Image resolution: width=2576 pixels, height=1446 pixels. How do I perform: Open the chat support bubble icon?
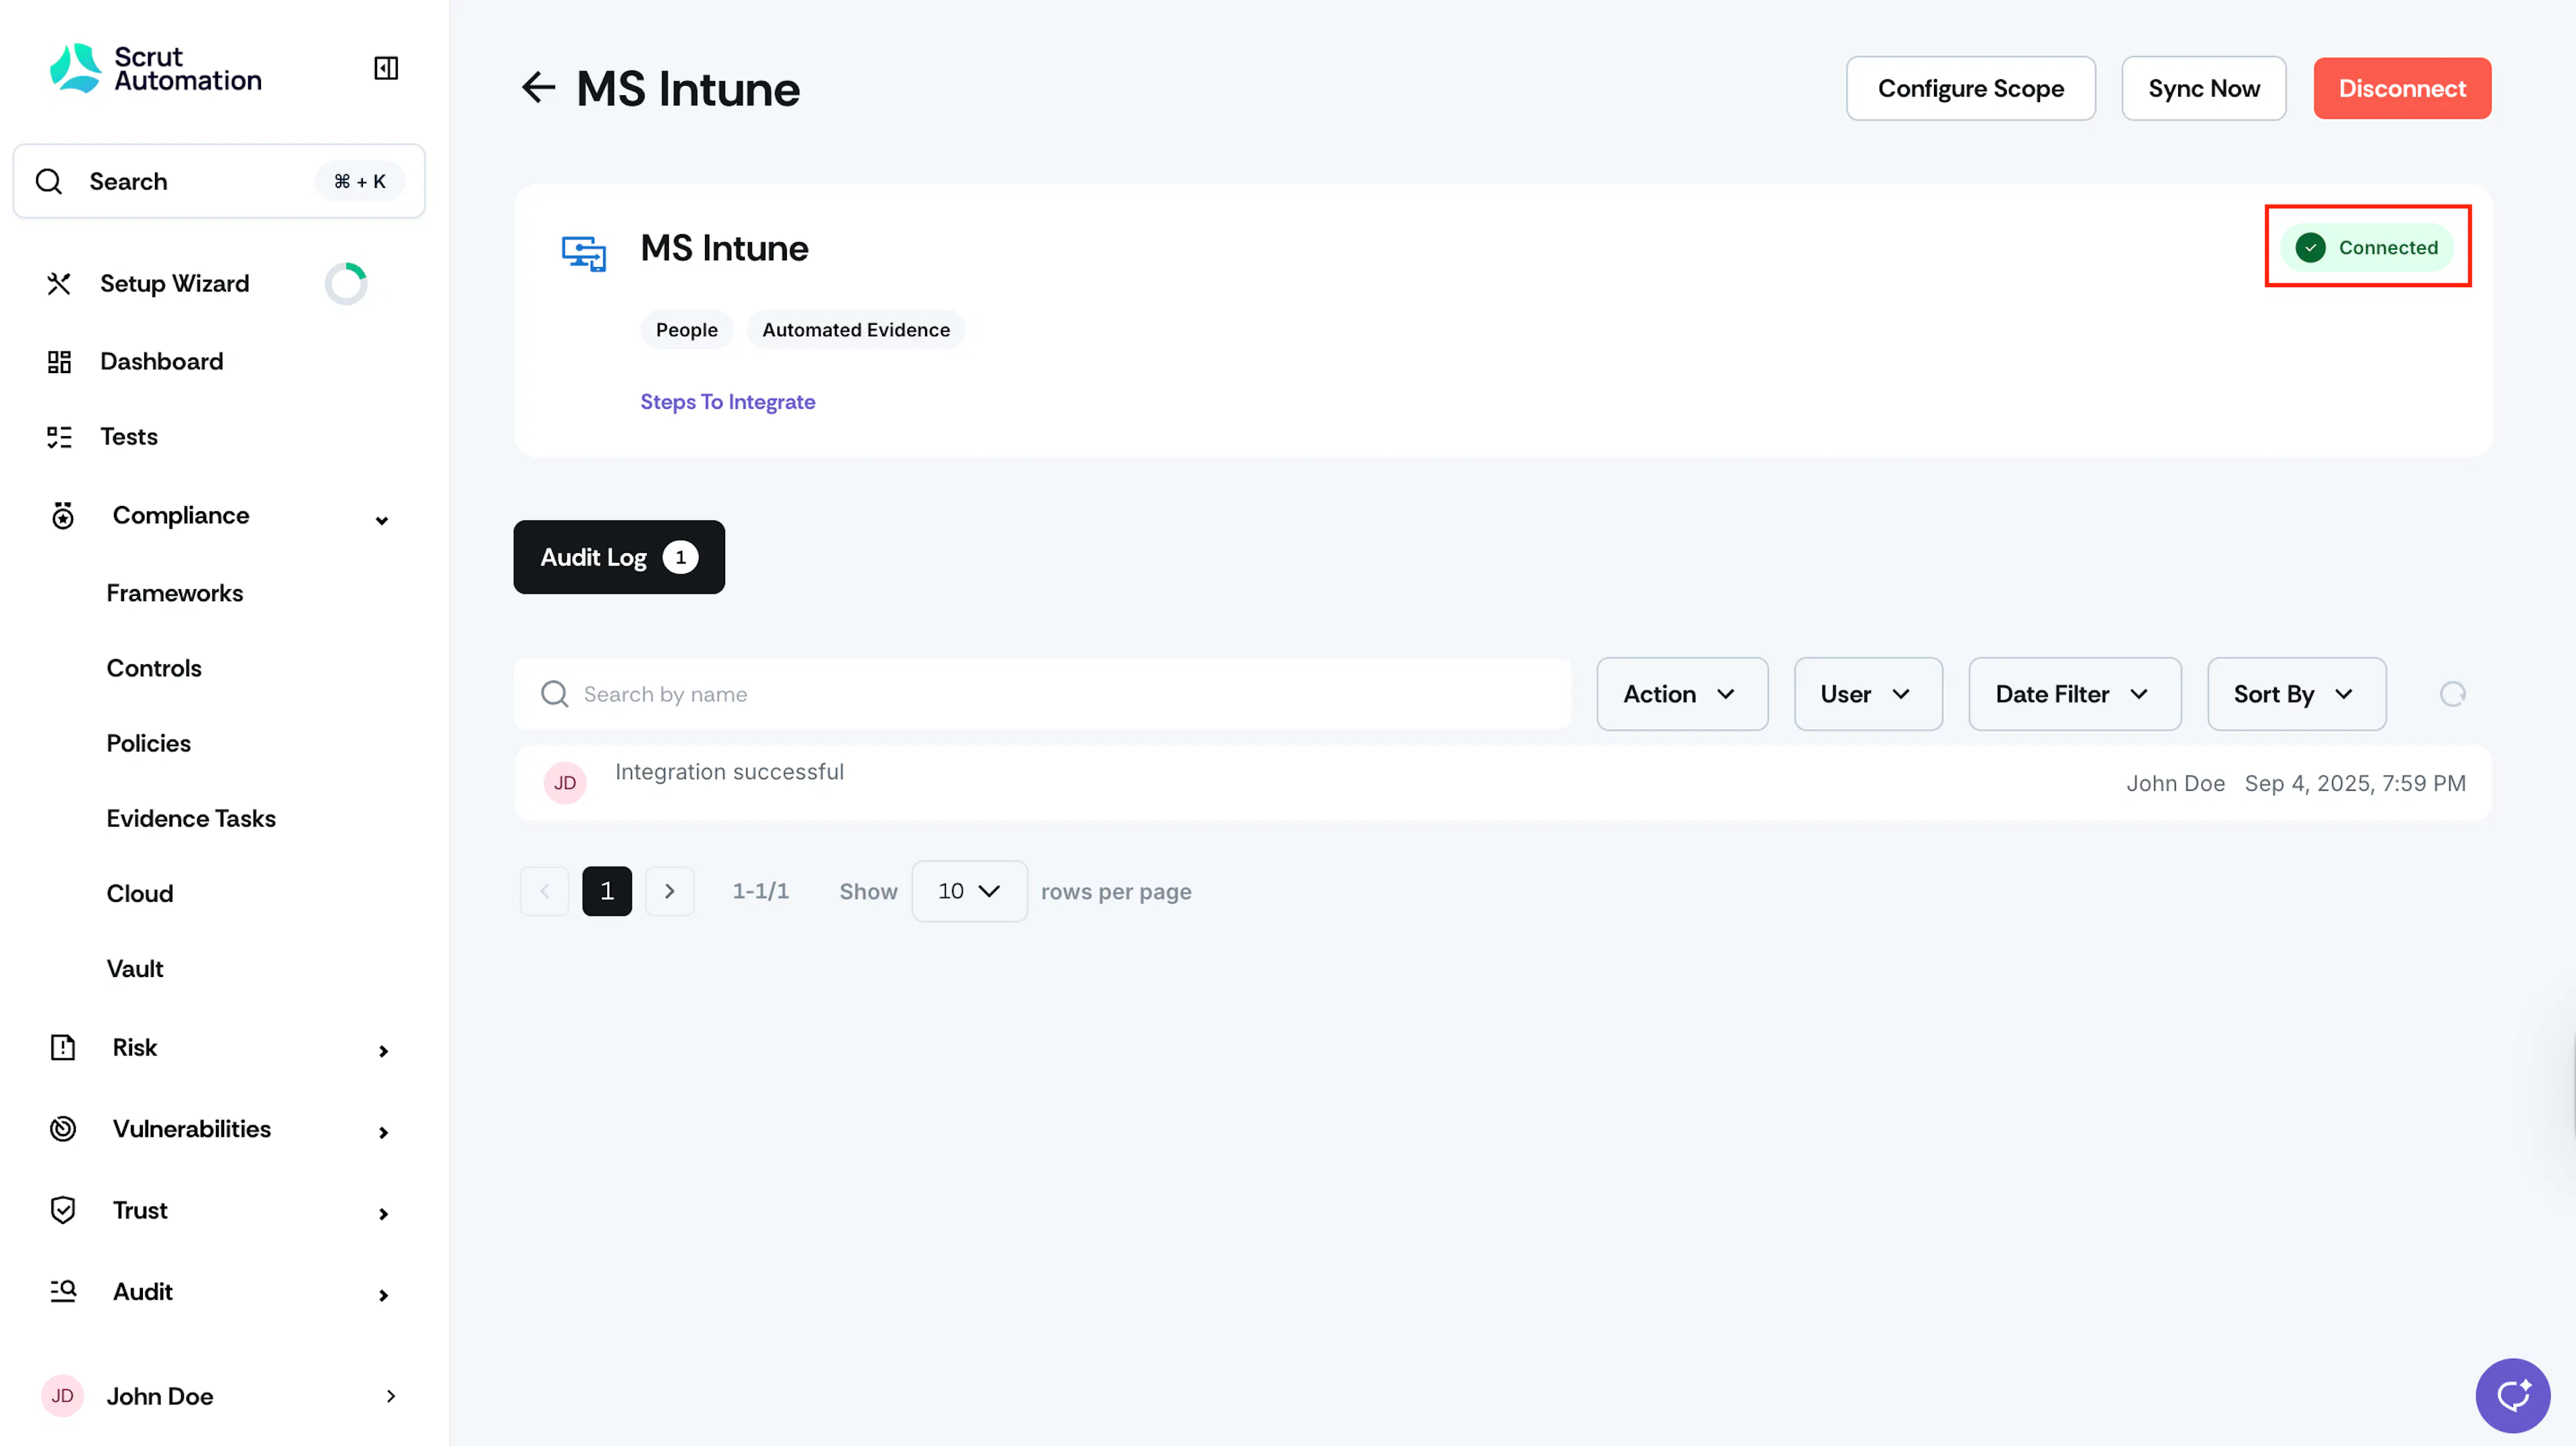click(2513, 1395)
